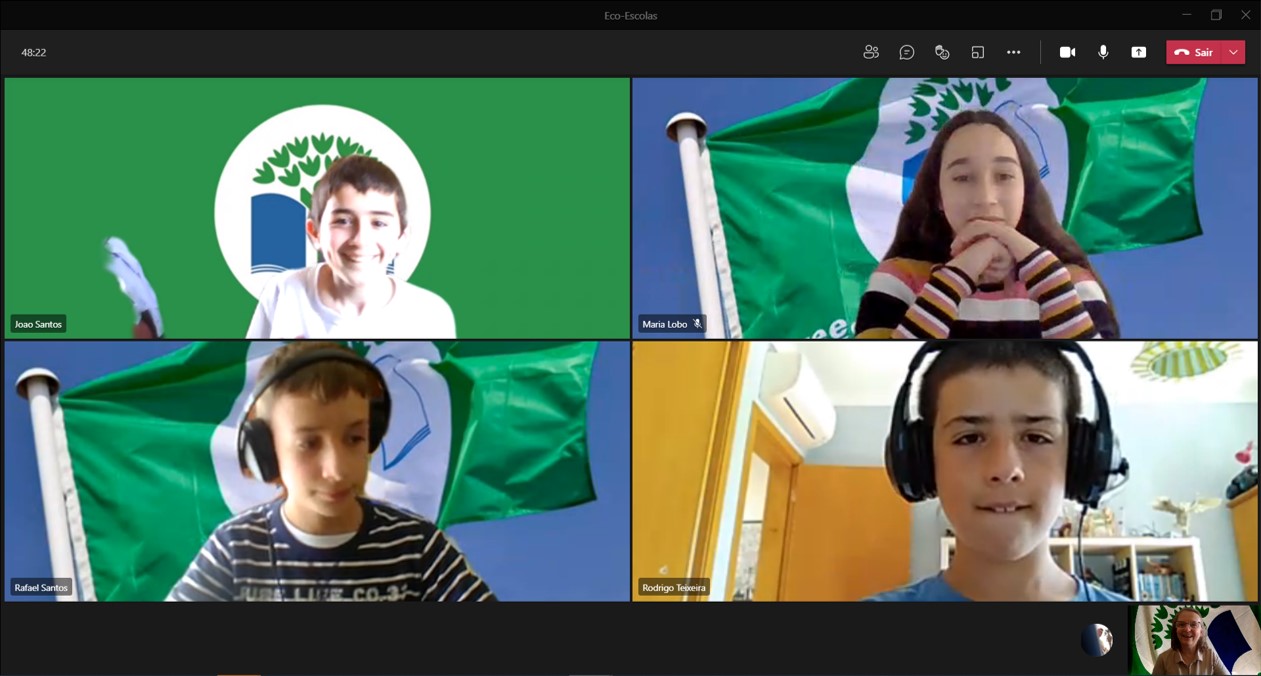
Task: Mute the microphone
Action: (x=1103, y=52)
